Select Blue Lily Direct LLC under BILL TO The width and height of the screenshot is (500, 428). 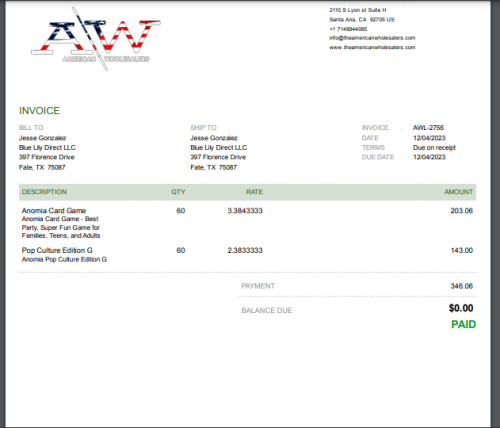click(x=47, y=148)
